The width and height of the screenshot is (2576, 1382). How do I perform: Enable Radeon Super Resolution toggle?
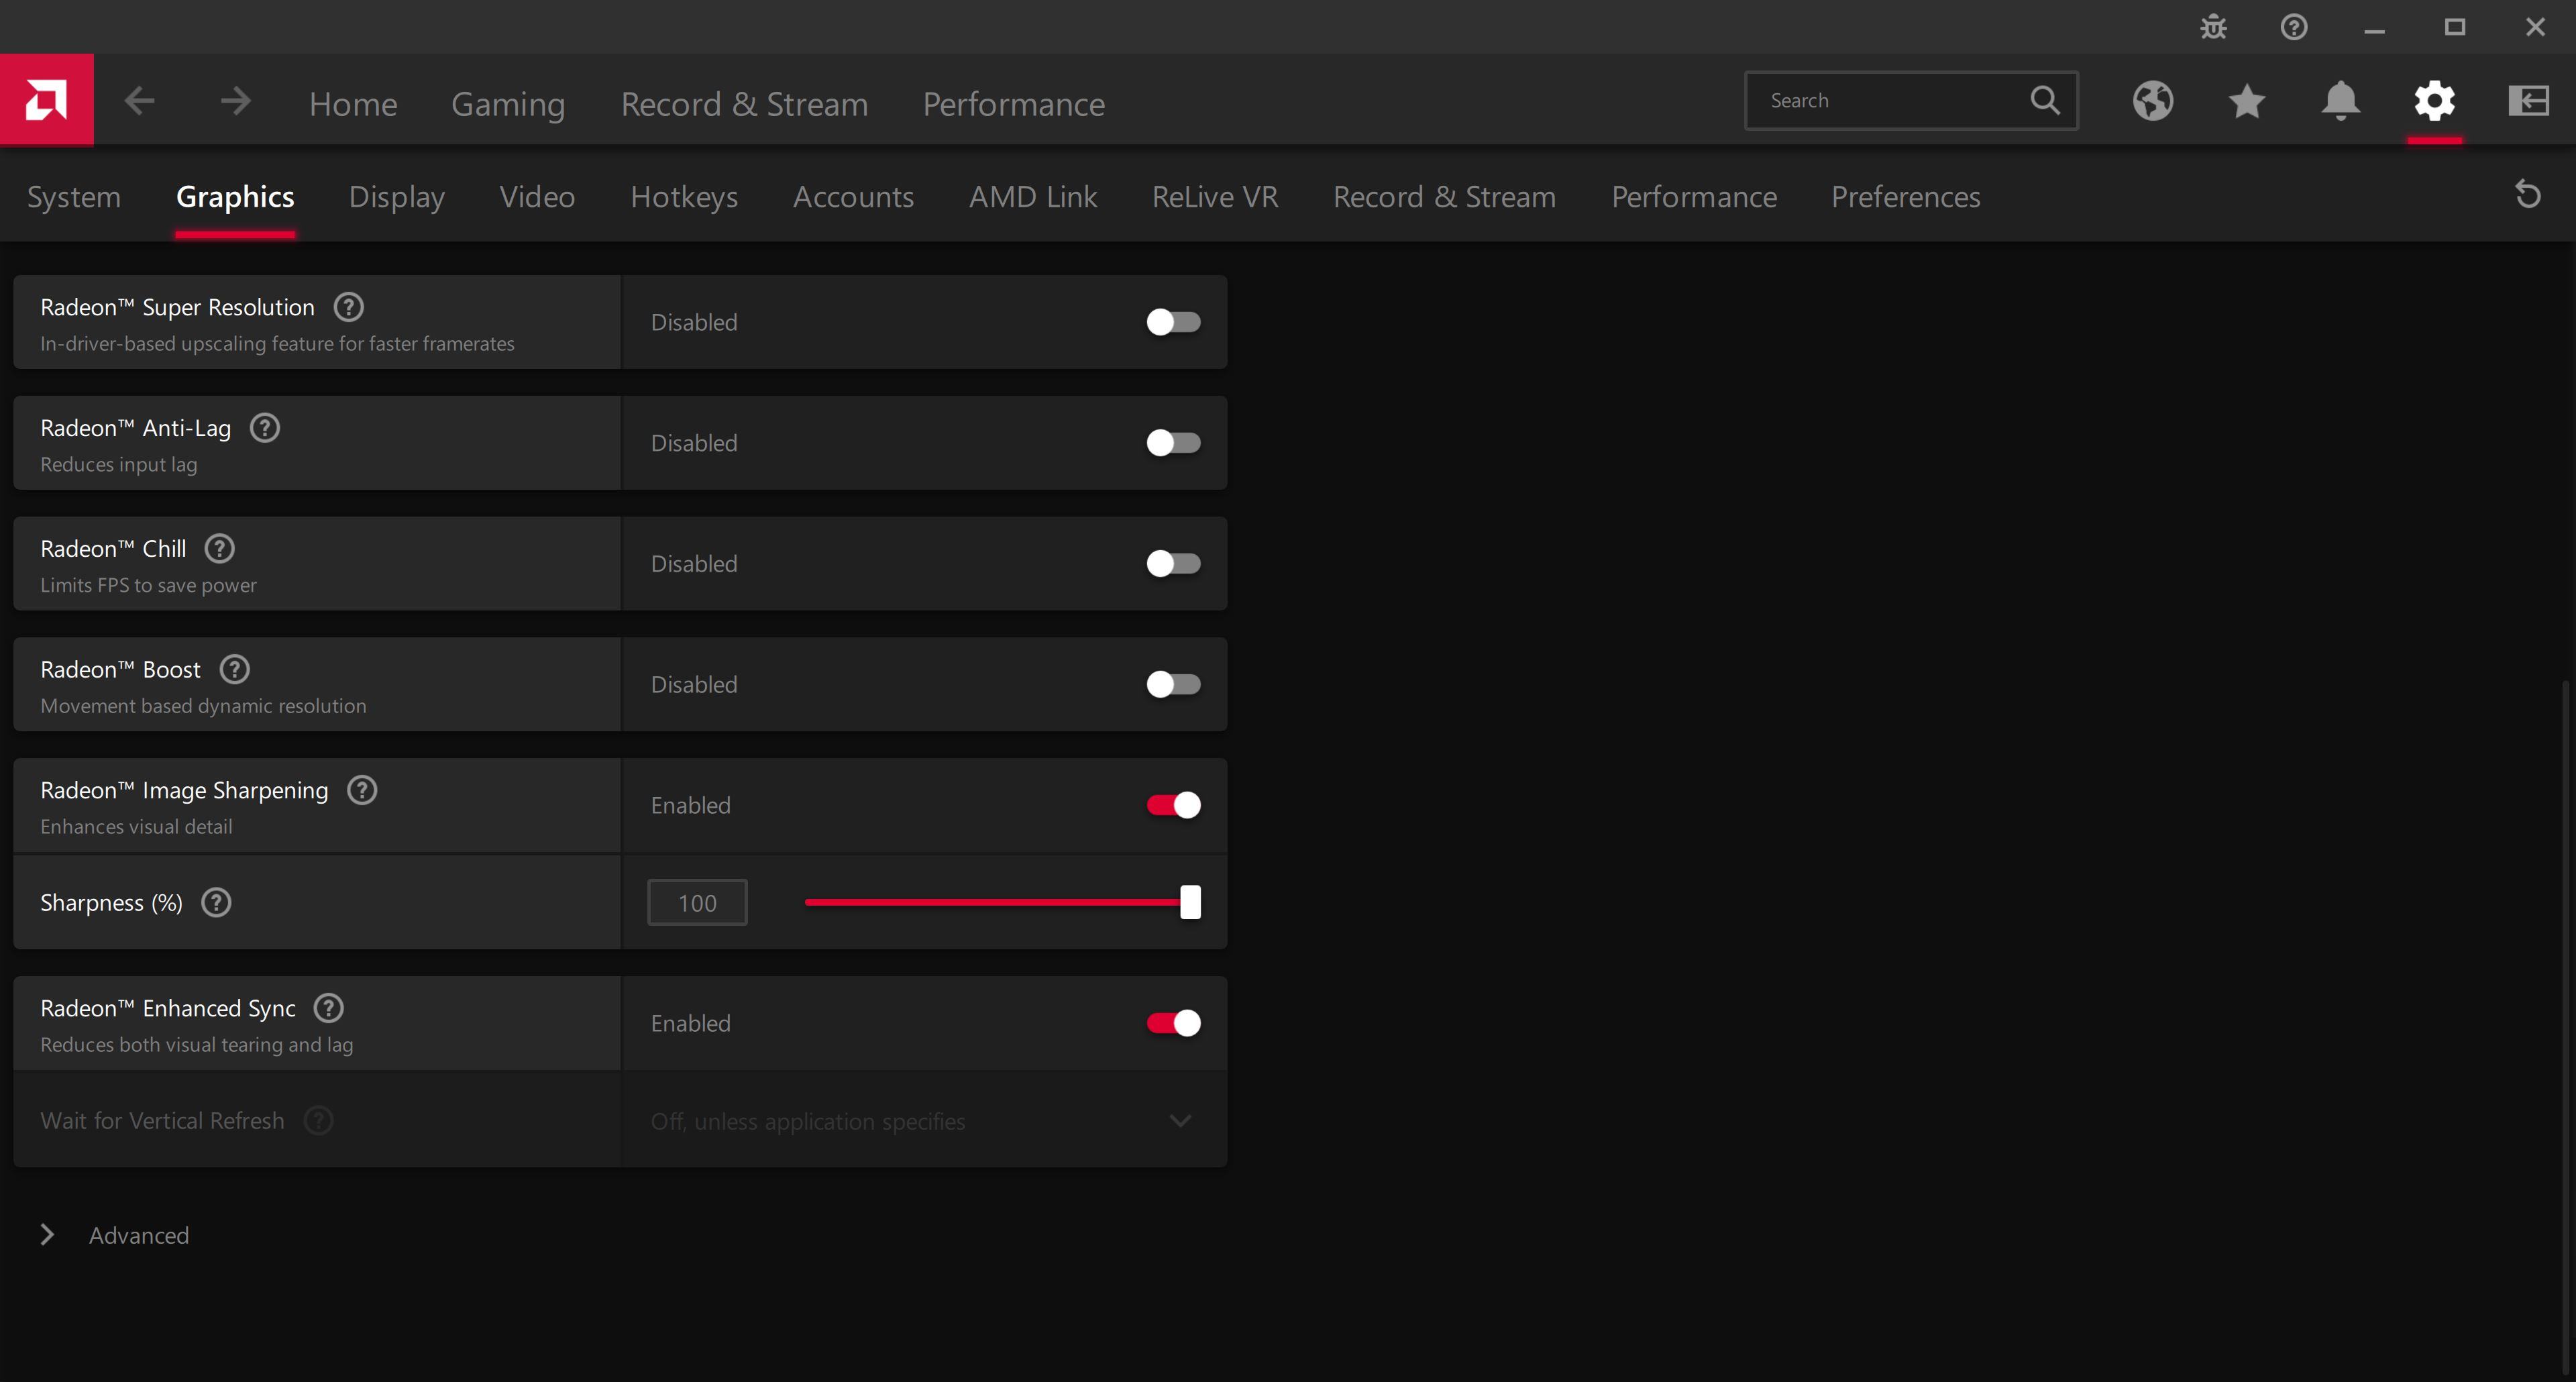pyautogui.click(x=1173, y=322)
